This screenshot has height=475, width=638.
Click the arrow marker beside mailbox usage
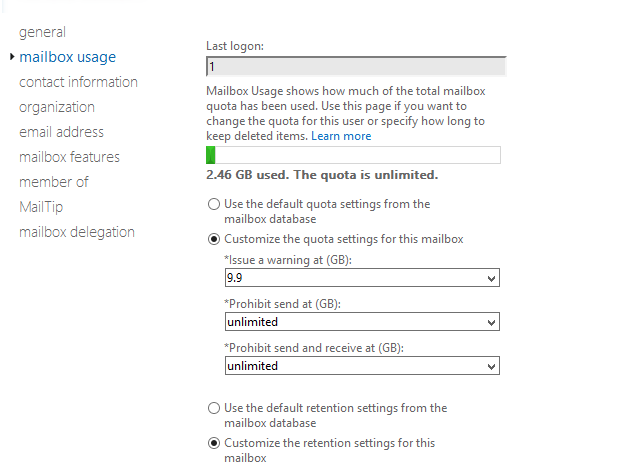pos(11,57)
